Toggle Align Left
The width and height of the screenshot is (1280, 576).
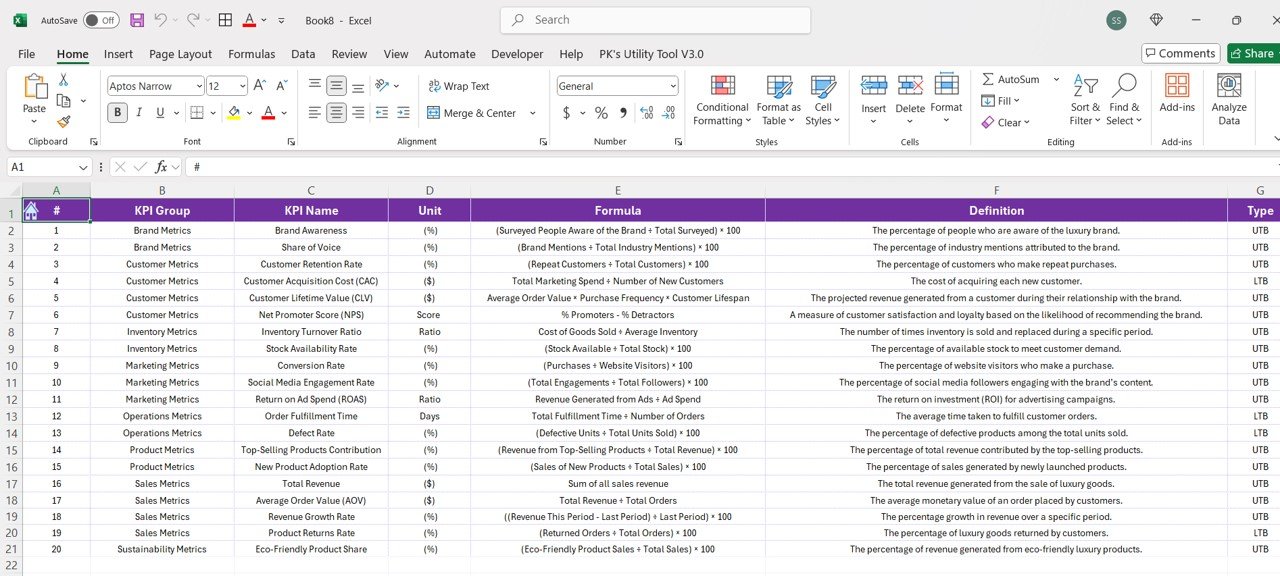(x=315, y=113)
